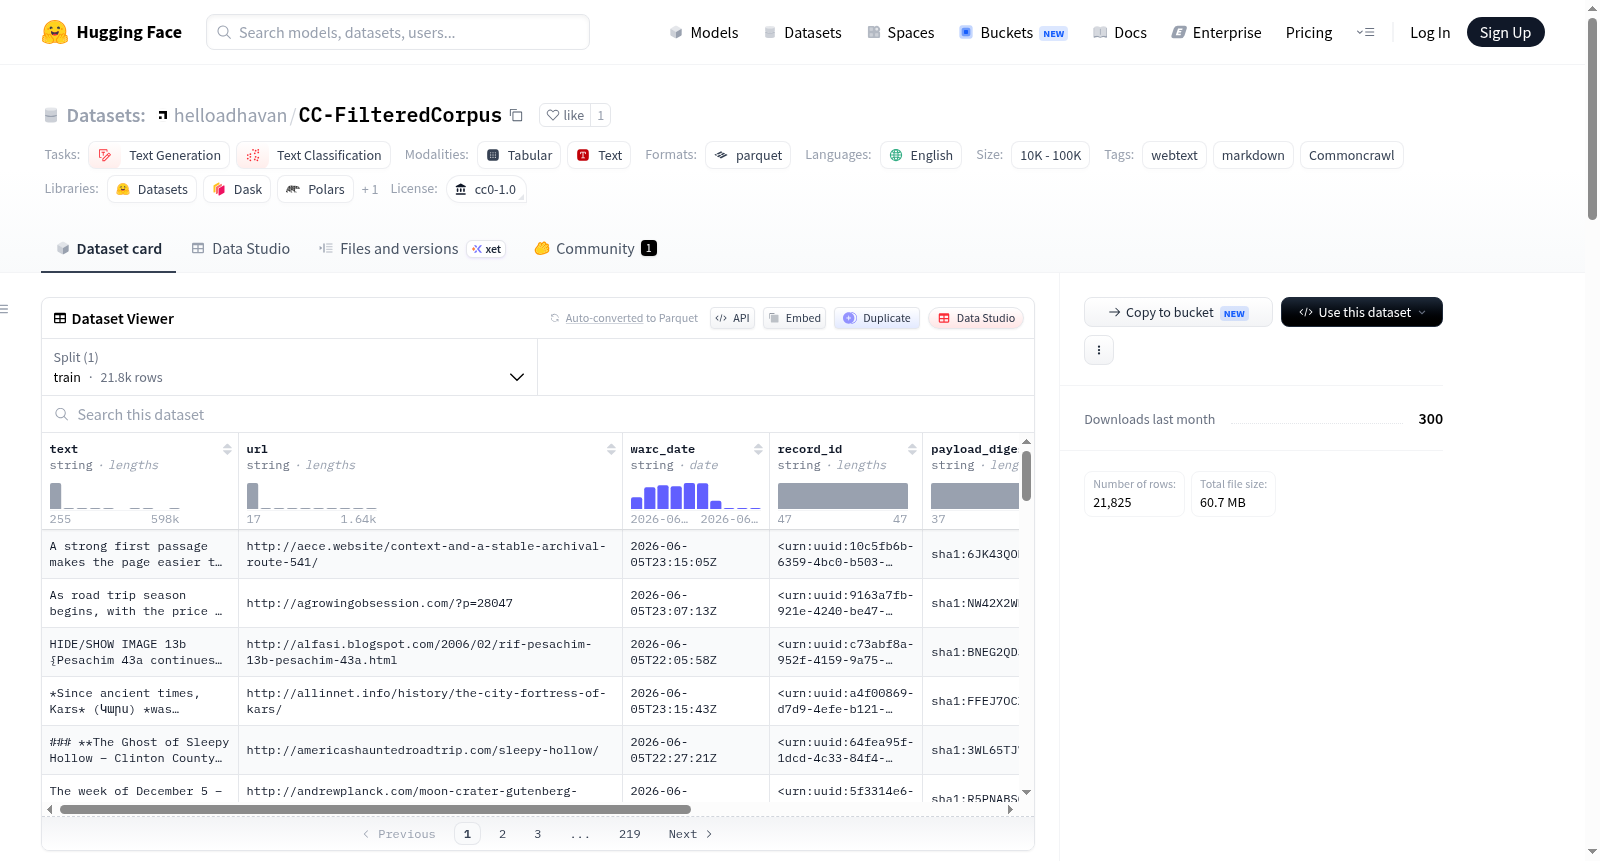Click the table vertical scrollbar thumb
The height and width of the screenshot is (861, 1600).
[1026, 476]
